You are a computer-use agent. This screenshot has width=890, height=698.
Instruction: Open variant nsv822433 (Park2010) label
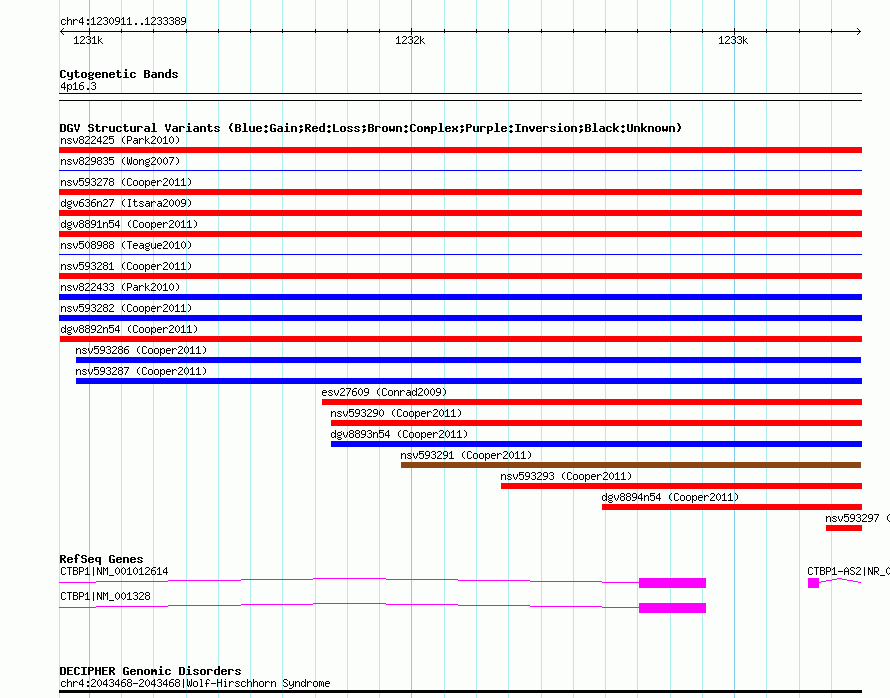pyautogui.click(x=120, y=287)
